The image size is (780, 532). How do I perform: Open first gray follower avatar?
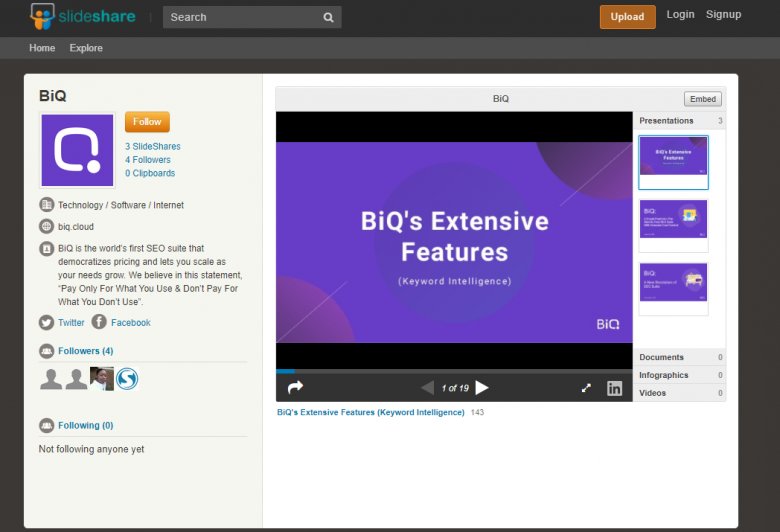point(51,379)
